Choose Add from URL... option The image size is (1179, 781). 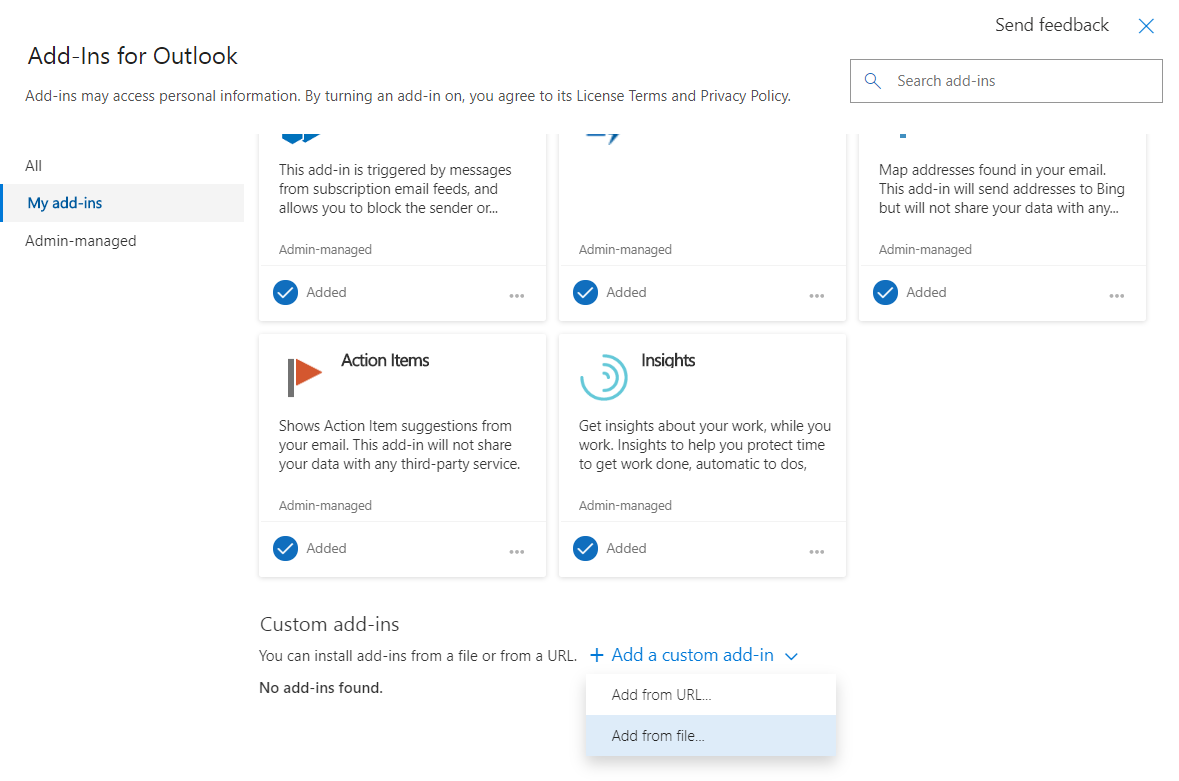pos(661,695)
